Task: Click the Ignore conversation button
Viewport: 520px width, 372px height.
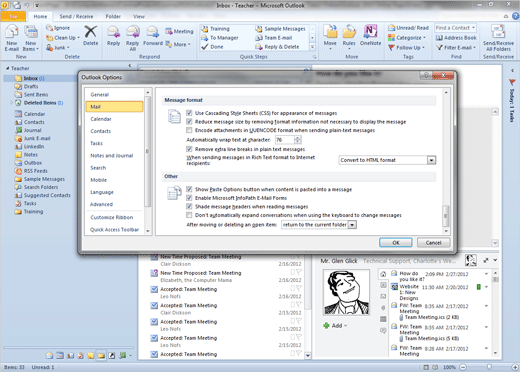Action: point(58,28)
